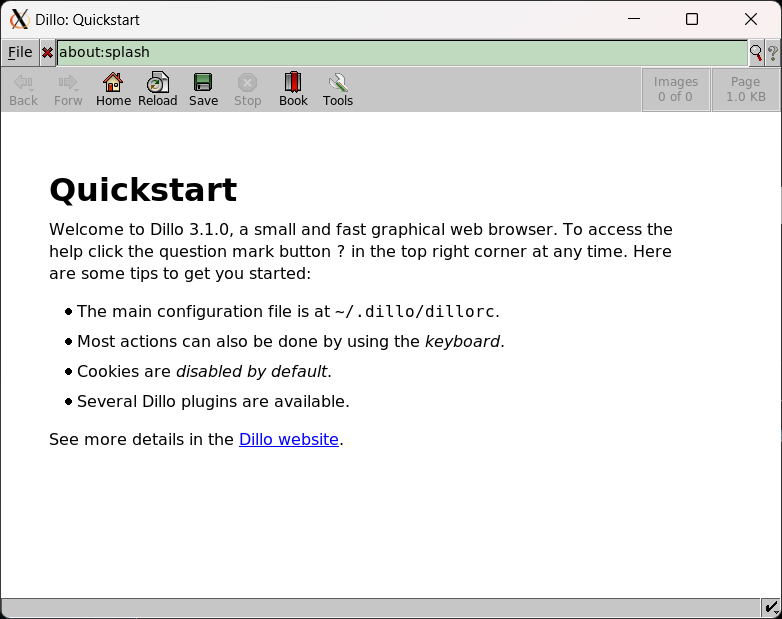Viewport: 782px width, 619px height.
Task: Minimize the Dillo window
Action: coord(634,19)
